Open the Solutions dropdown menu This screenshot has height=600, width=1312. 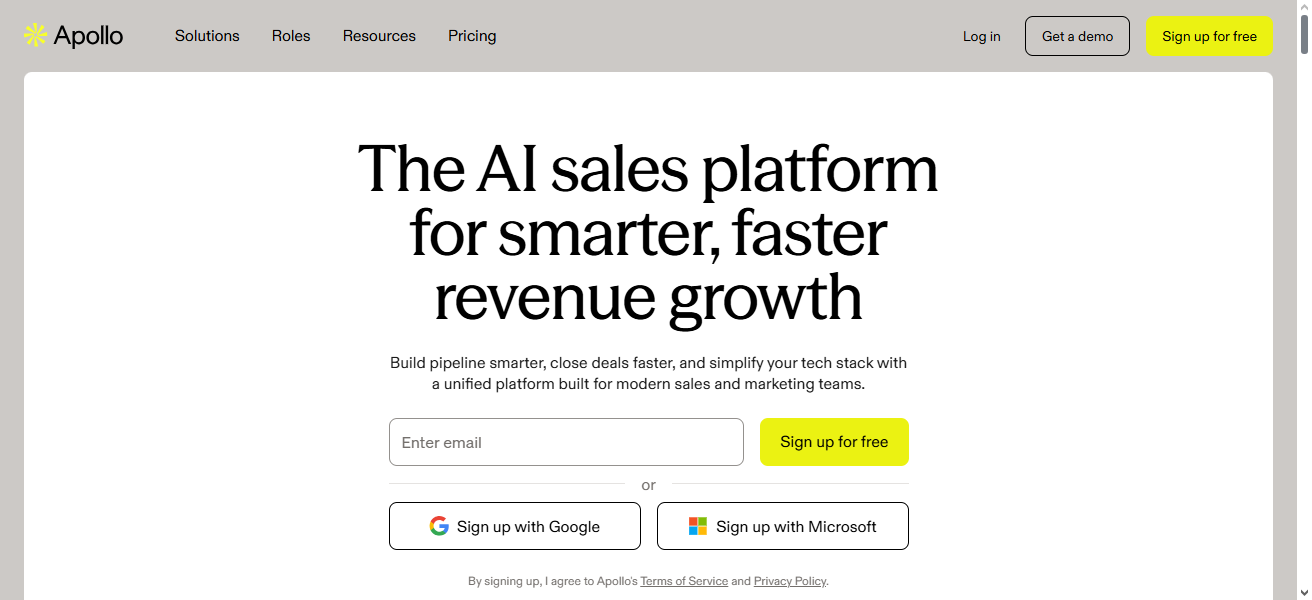207,36
